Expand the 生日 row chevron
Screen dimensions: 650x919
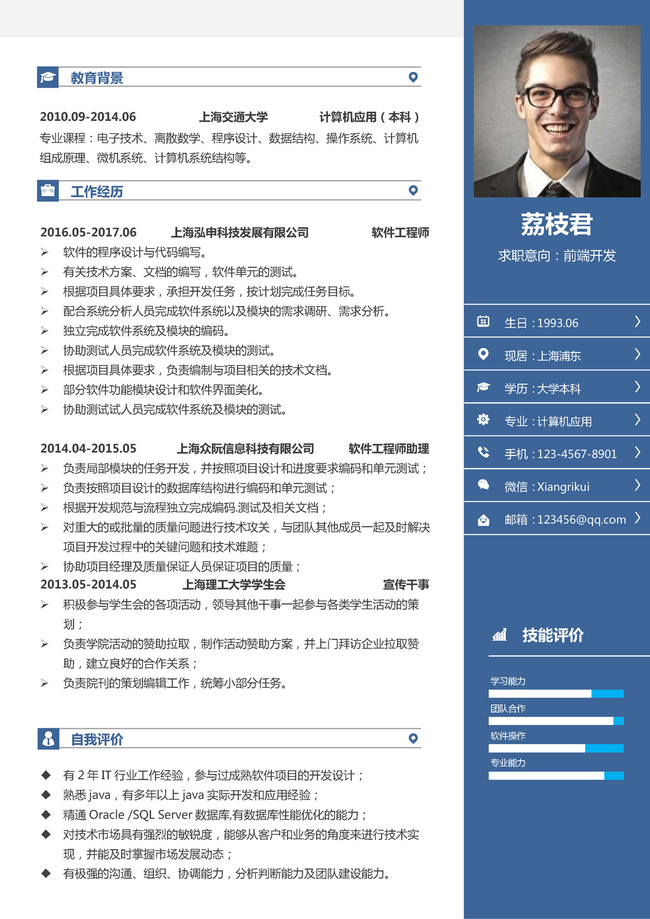click(x=638, y=321)
